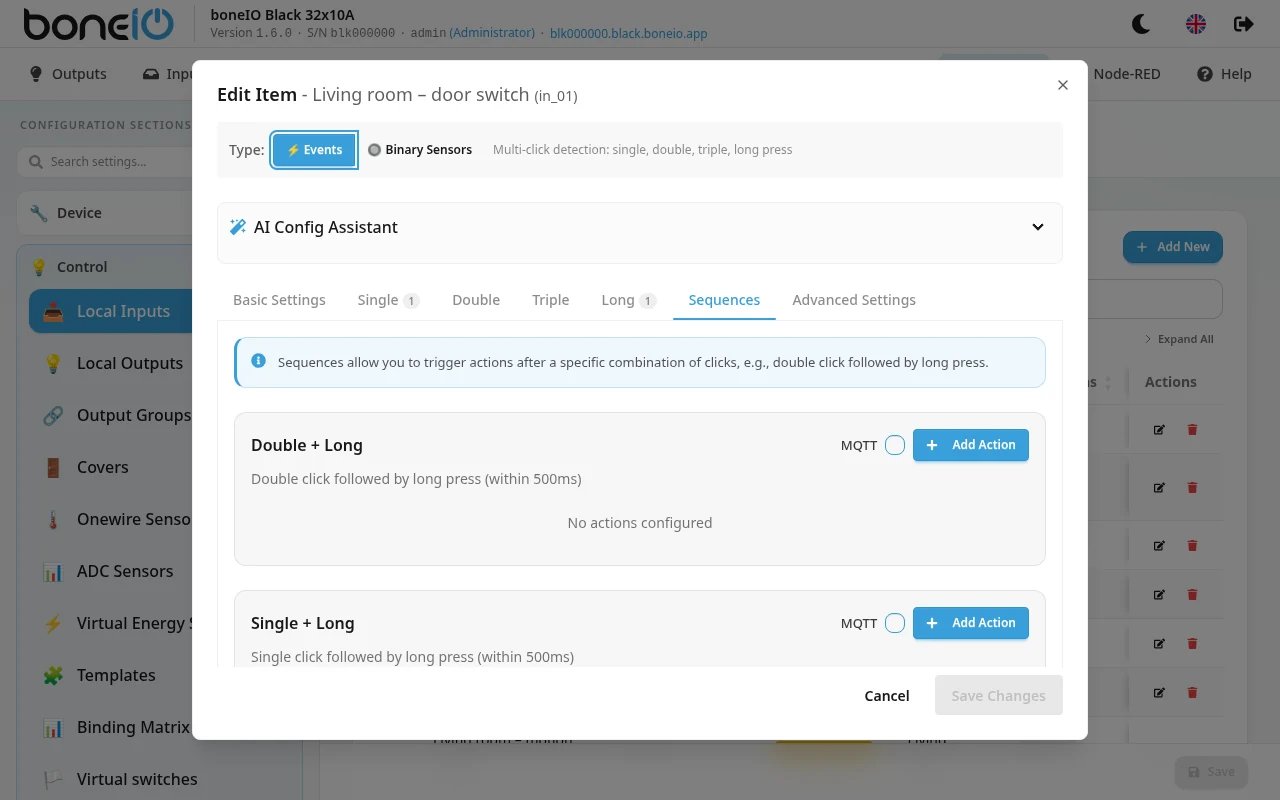Image resolution: width=1280 pixels, height=800 pixels.
Task: Click the AI Config Assistant wand icon
Action: (x=238, y=227)
